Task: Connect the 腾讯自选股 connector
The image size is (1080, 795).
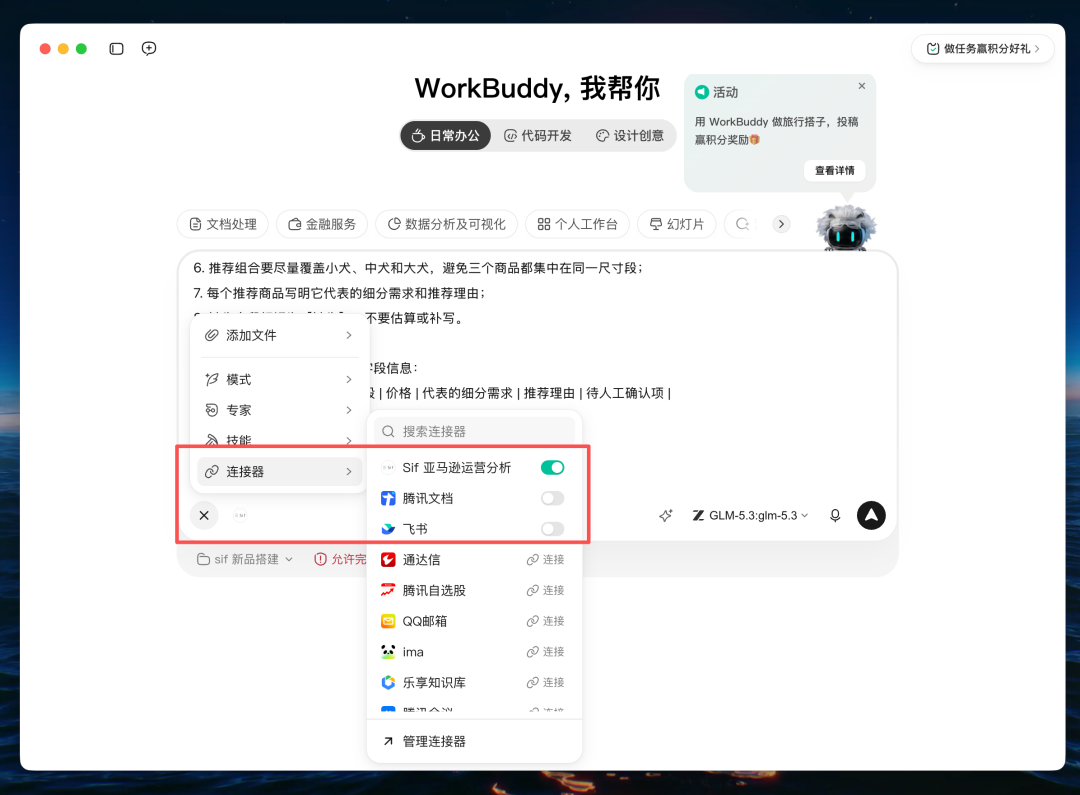Action: pos(546,590)
